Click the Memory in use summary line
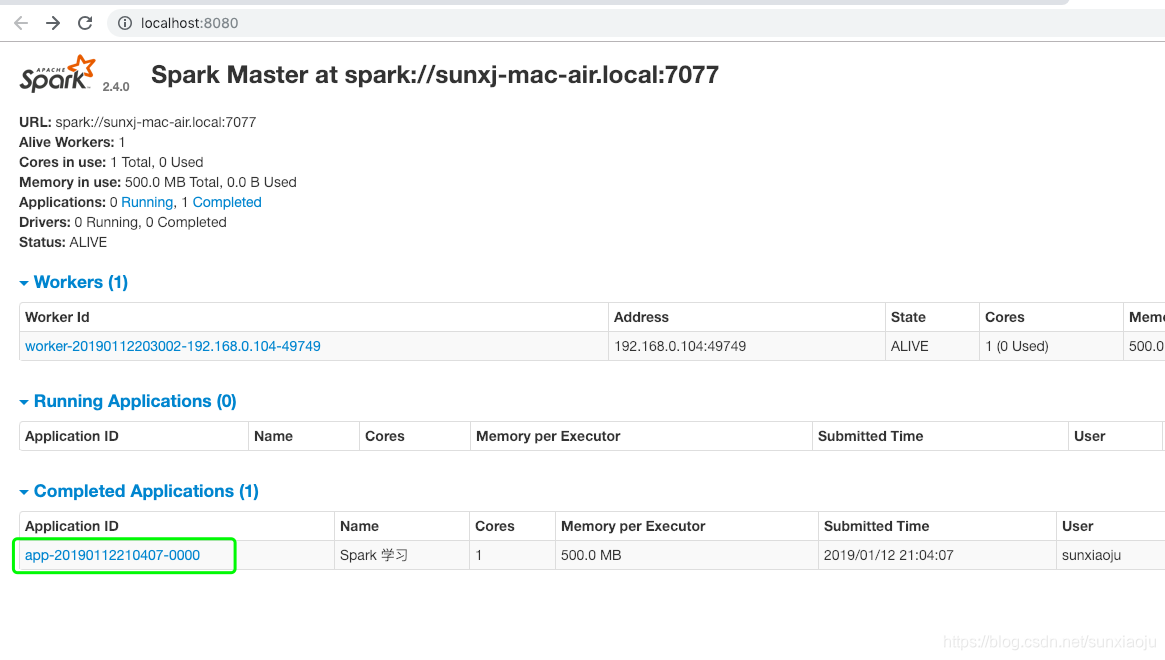The height and width of the screenshot is (660, 1165). (158, 182)
